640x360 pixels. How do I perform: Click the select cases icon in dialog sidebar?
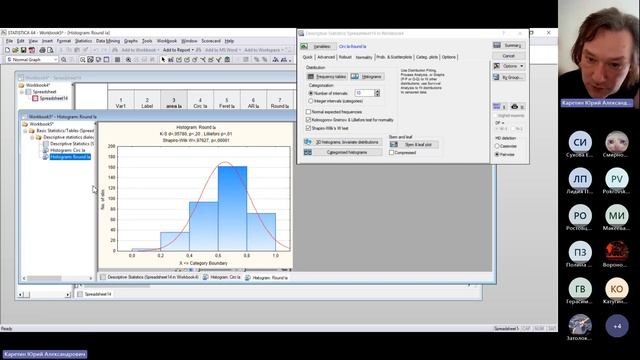point(497,106)
